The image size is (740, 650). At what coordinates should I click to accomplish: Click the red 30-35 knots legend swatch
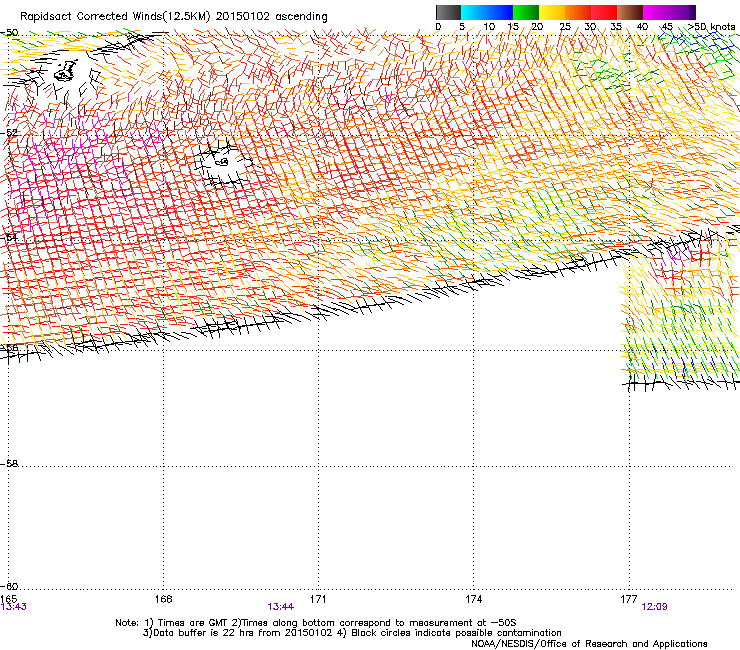[604, 12]
